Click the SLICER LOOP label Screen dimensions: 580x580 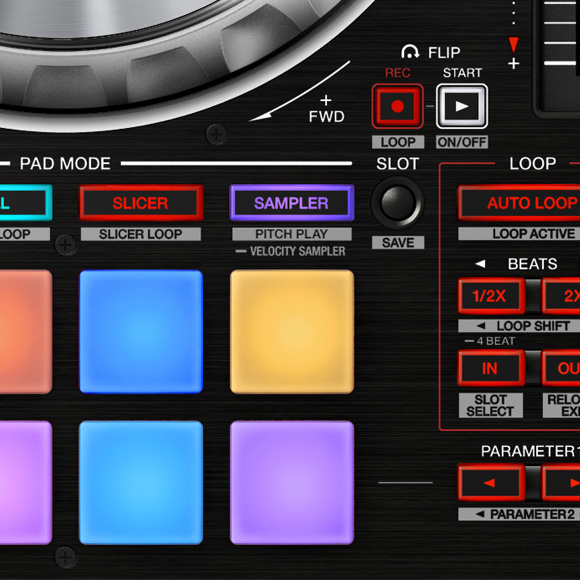pyautogui.click(x=141, y=234)
